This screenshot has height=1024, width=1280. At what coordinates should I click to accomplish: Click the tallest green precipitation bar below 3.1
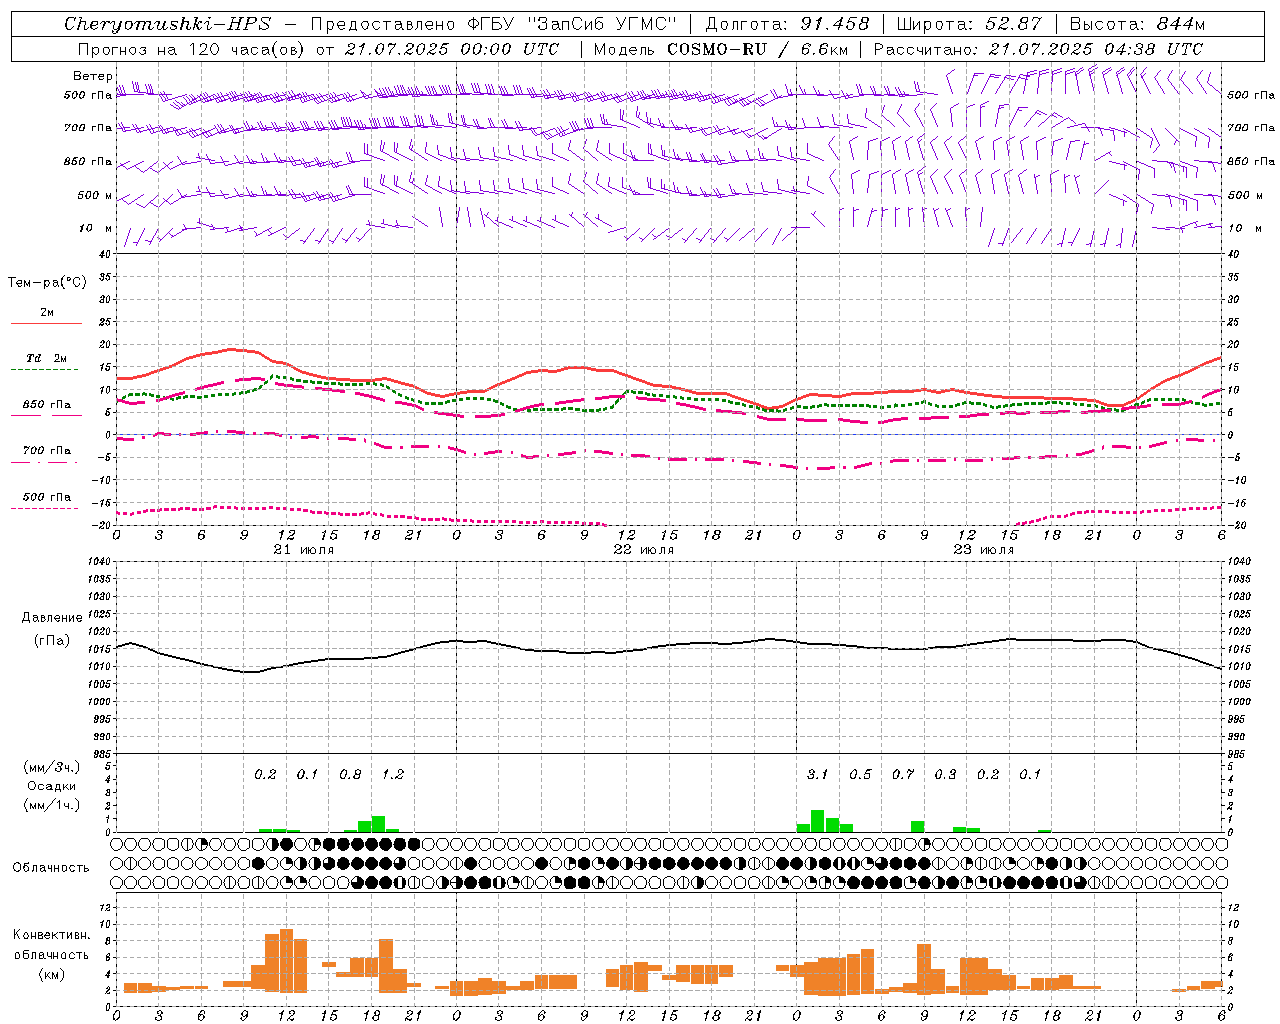pos(818,821)
